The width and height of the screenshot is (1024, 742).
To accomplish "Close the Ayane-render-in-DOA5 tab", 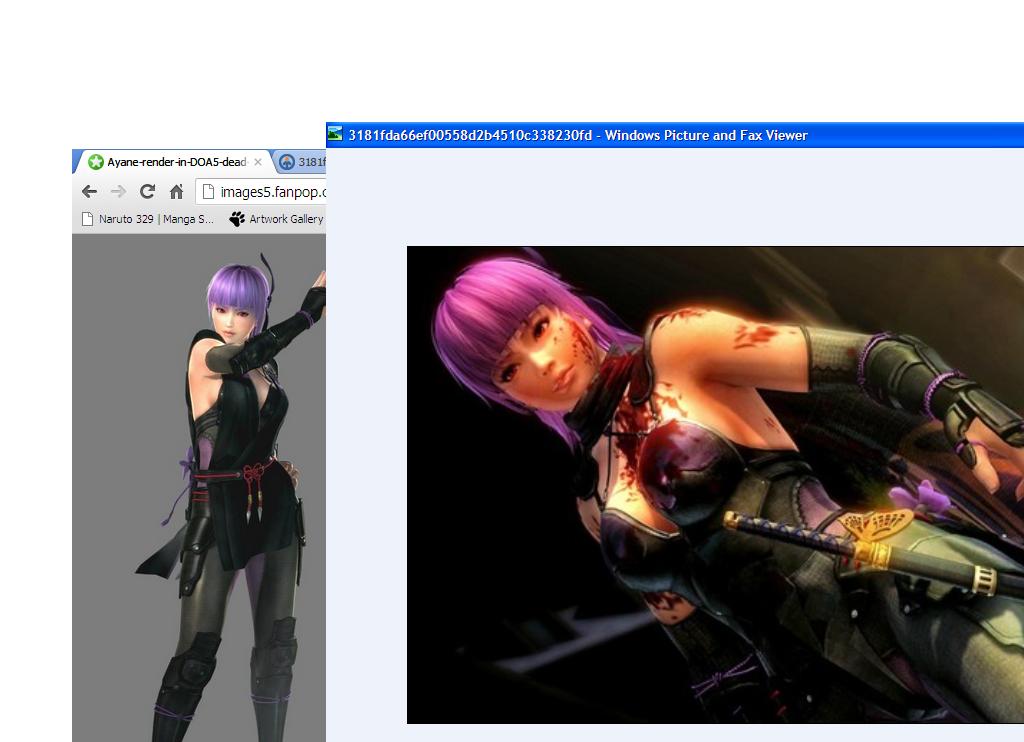I will (x=258, y=162).
